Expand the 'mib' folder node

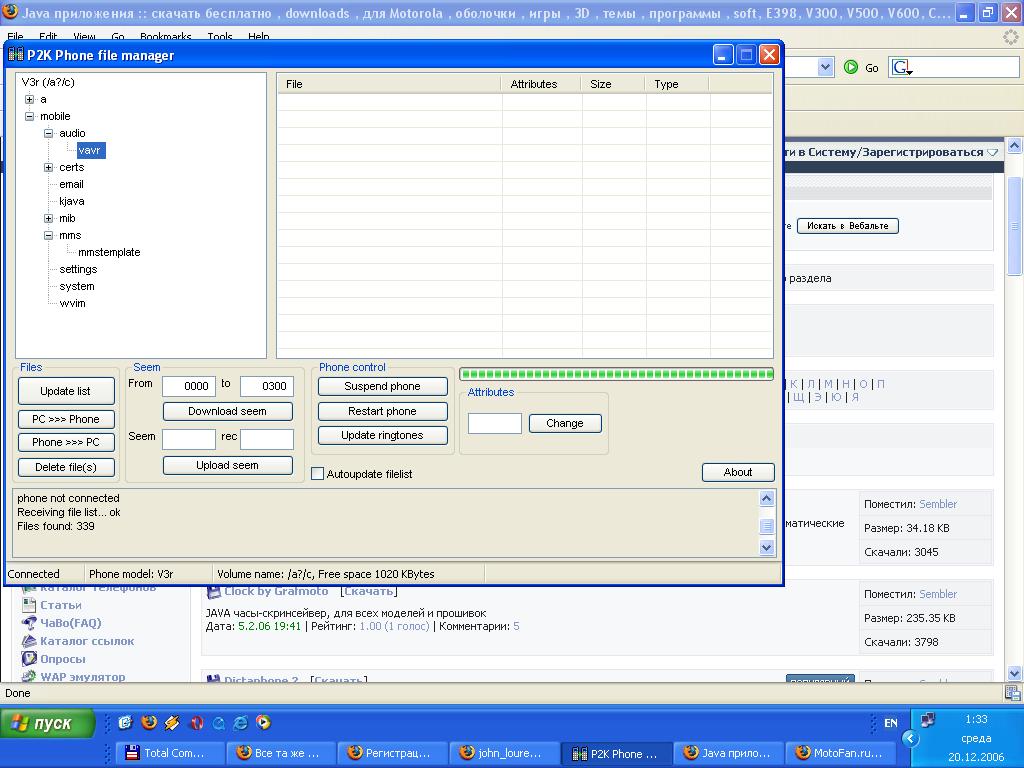click(48, 218)
